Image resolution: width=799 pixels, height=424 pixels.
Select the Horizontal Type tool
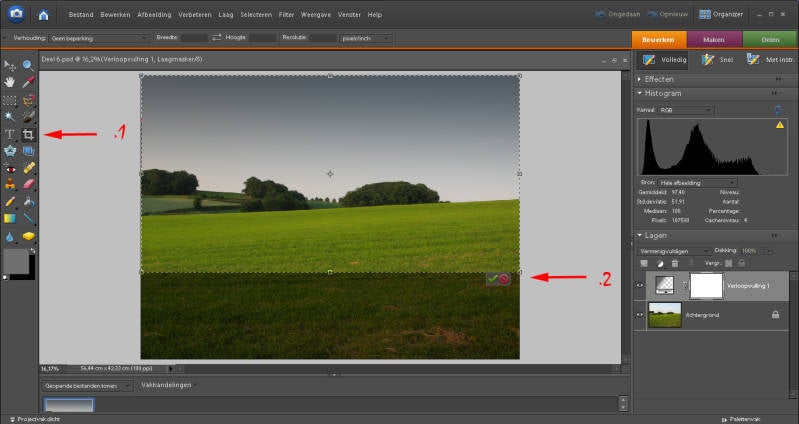coord(10,133)
